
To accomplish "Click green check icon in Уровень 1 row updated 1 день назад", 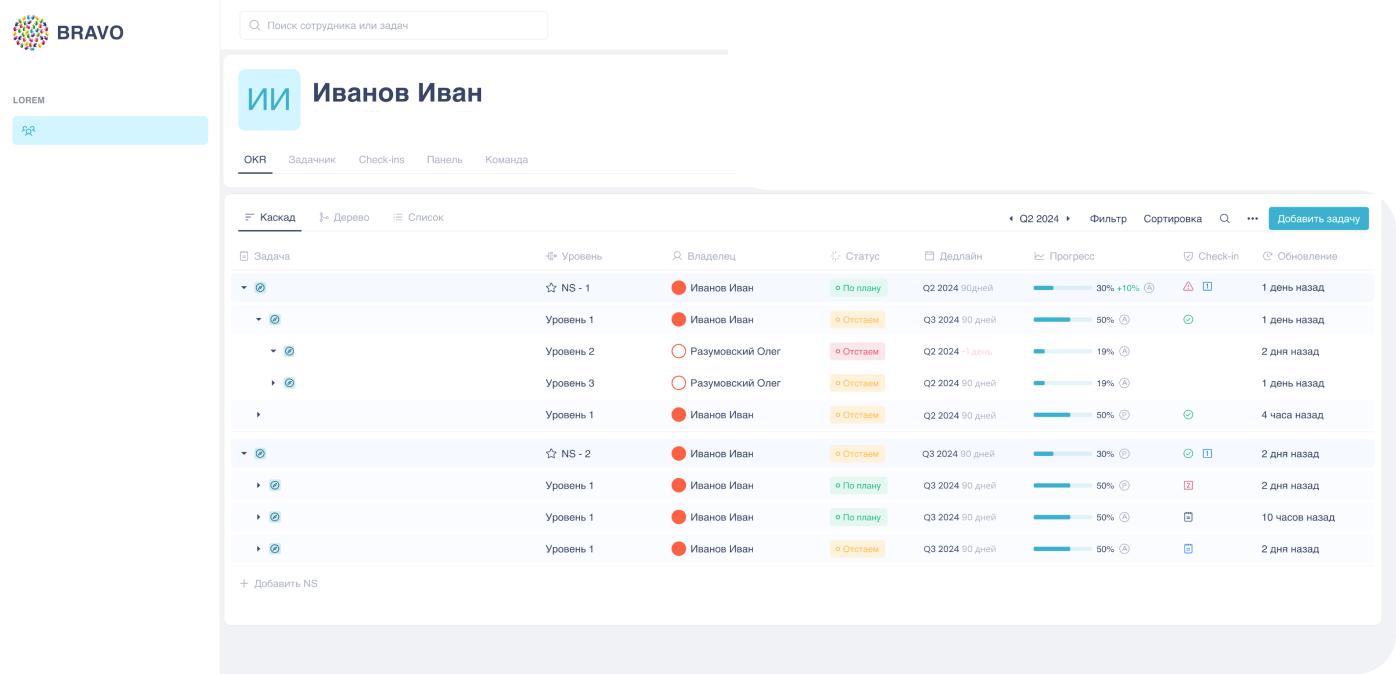I will pos(1188,319).
